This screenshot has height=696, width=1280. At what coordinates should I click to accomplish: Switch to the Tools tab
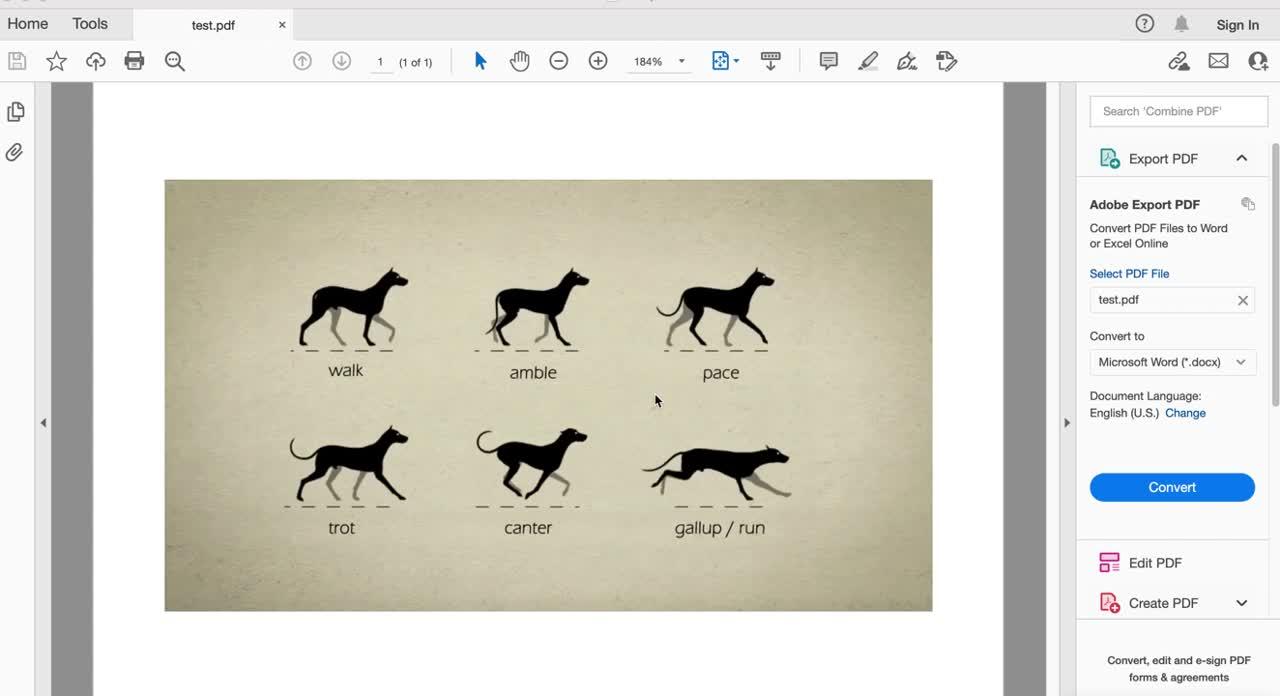click(x=89, y=23)
